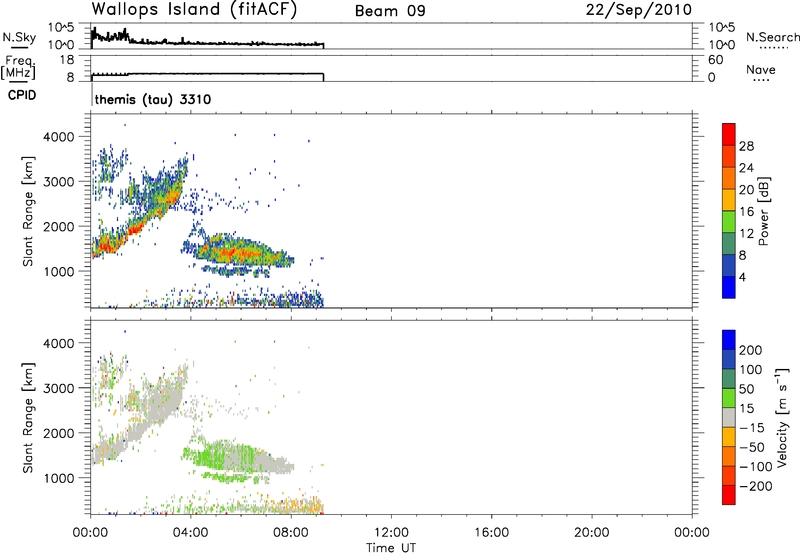800x554 pixels.
Task: Click the 'Wallops Island (fitACF)' title
Action: (194, 10)
